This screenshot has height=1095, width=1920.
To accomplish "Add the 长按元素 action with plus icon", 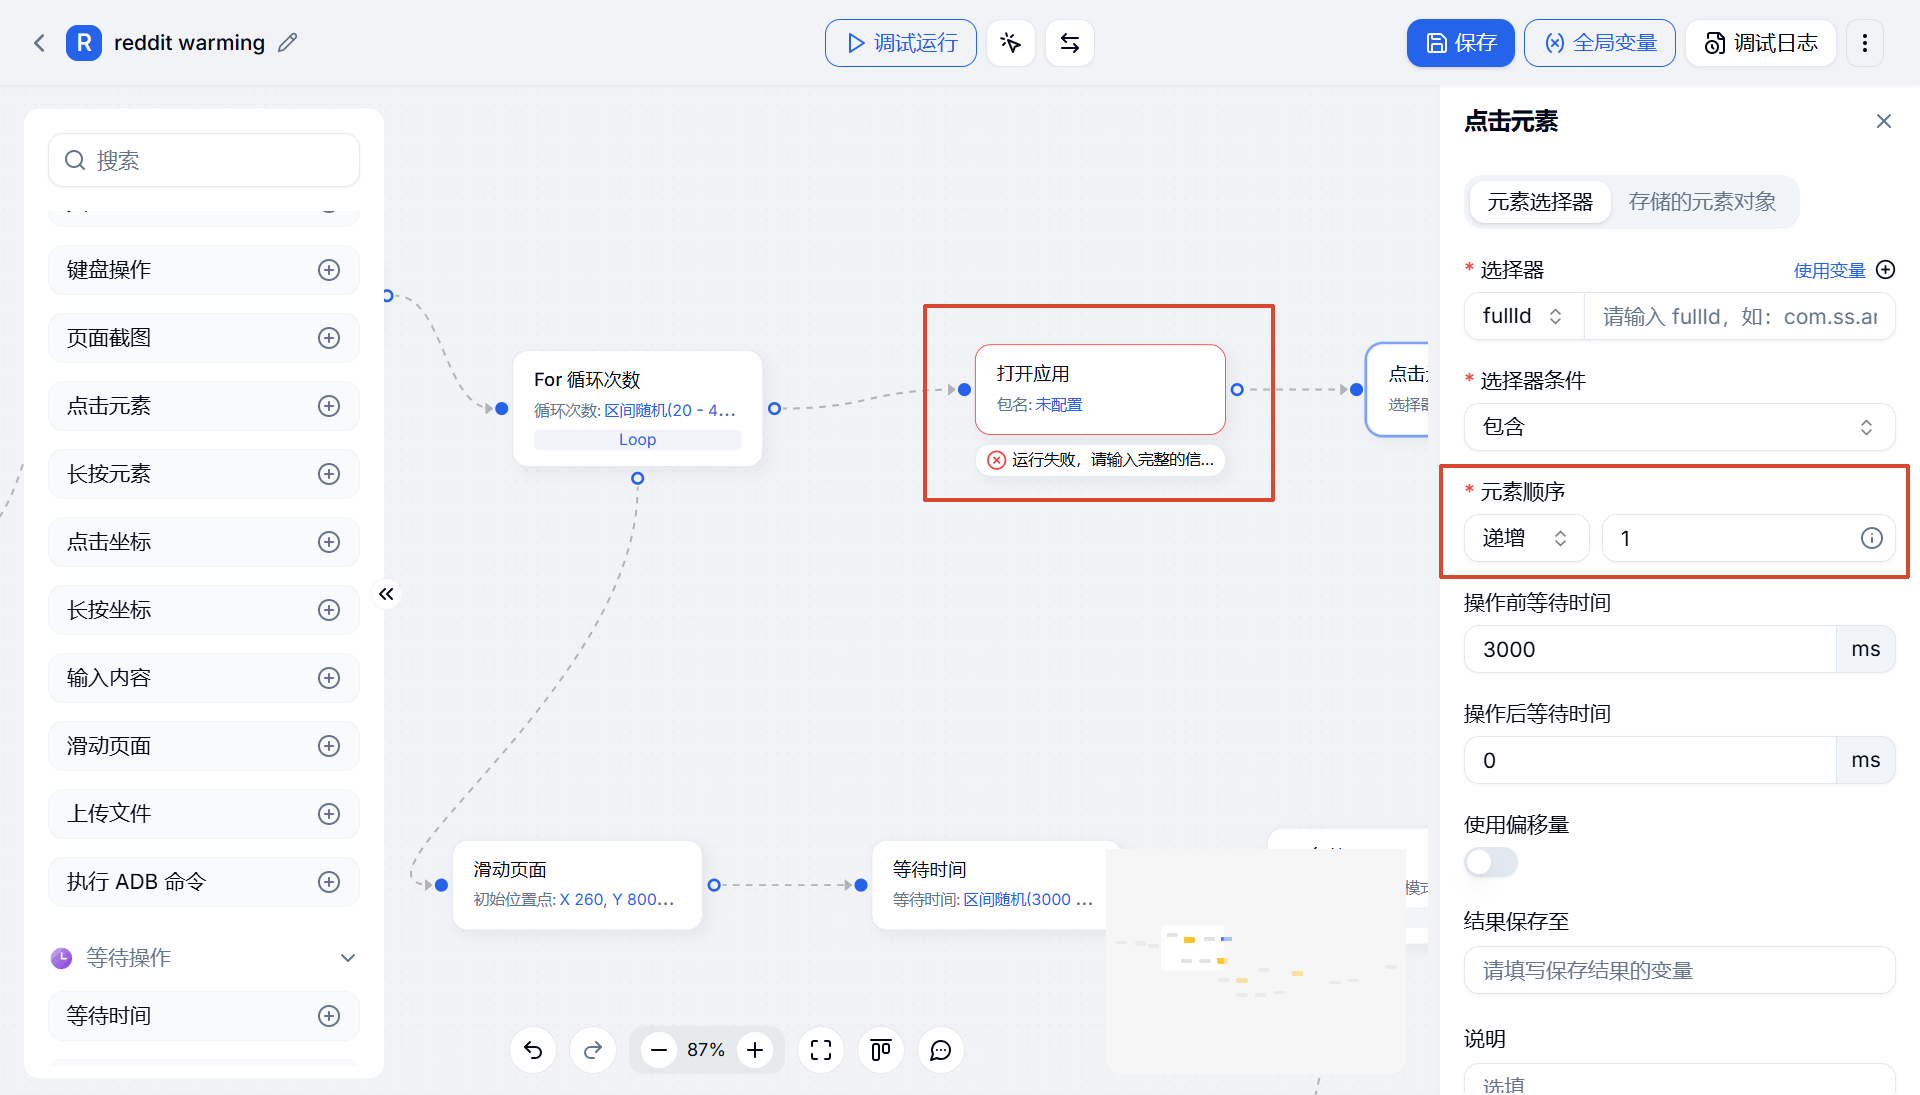I will [x=329, y=474].
